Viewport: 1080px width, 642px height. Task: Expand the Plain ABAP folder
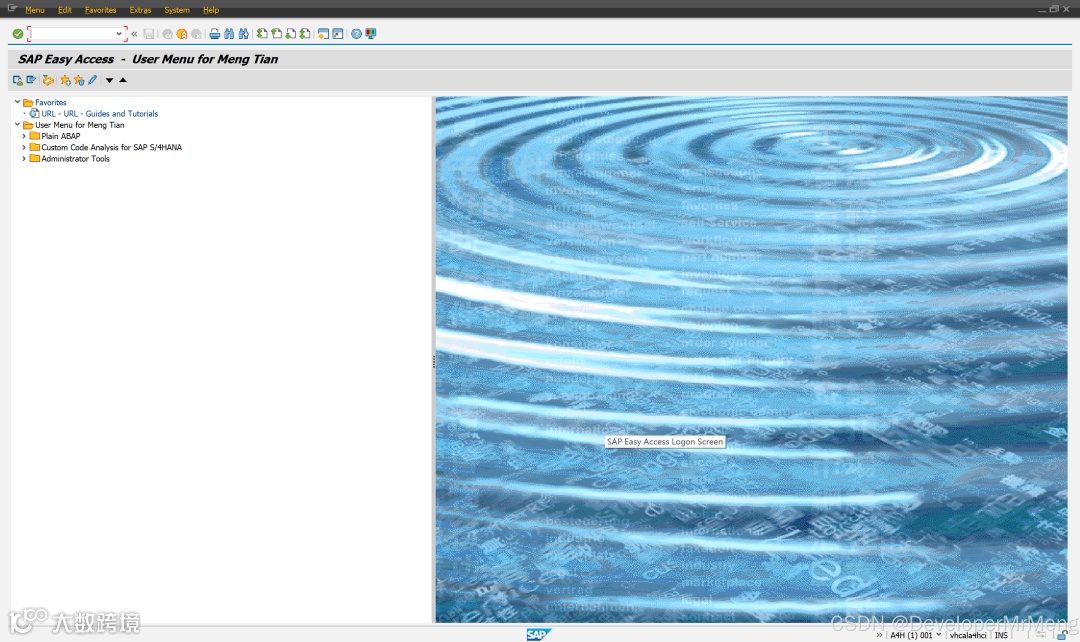coord(24,136)
